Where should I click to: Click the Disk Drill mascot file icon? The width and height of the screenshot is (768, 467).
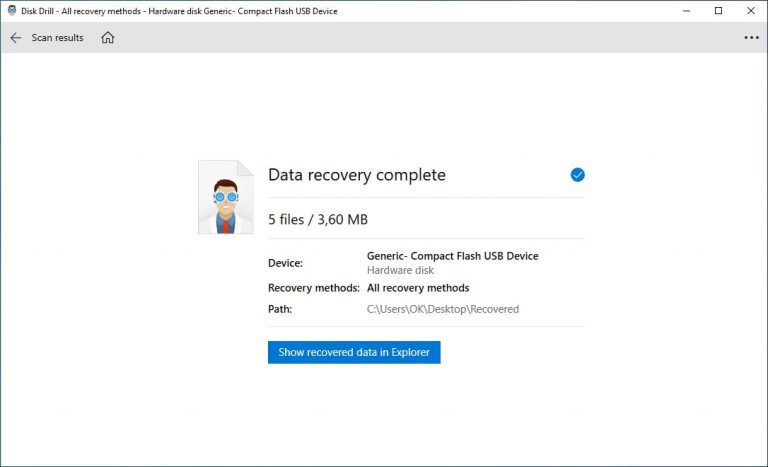click(x=225, y=197)
